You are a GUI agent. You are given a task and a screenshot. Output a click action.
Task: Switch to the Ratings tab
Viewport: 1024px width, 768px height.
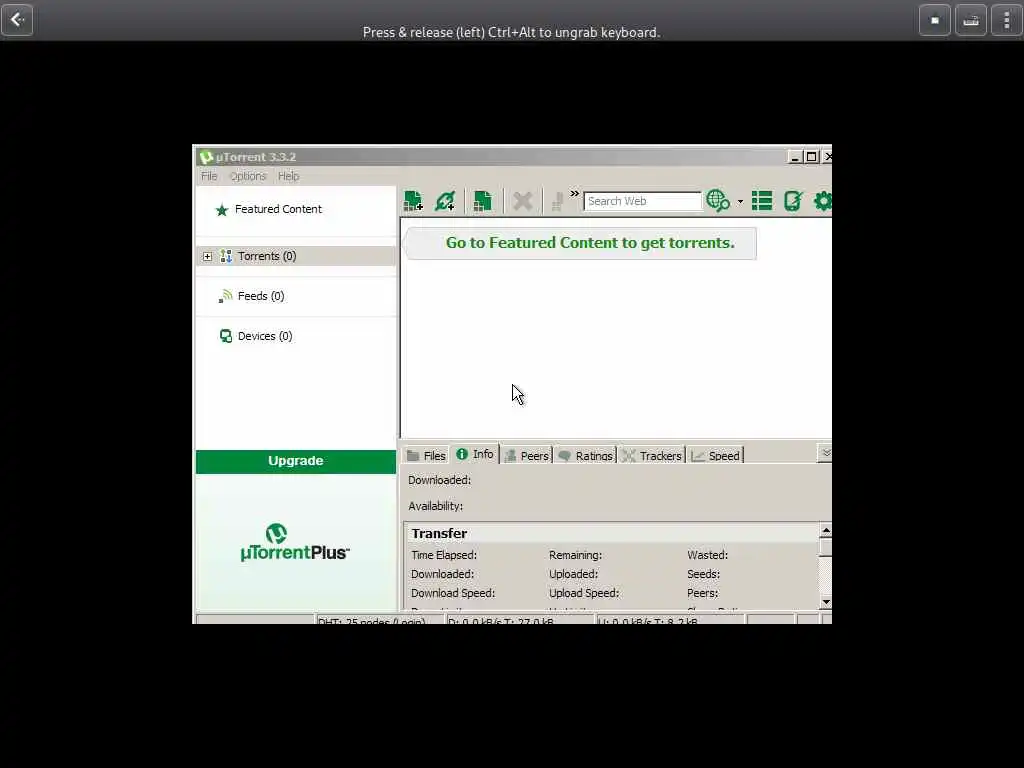point(585,455)
